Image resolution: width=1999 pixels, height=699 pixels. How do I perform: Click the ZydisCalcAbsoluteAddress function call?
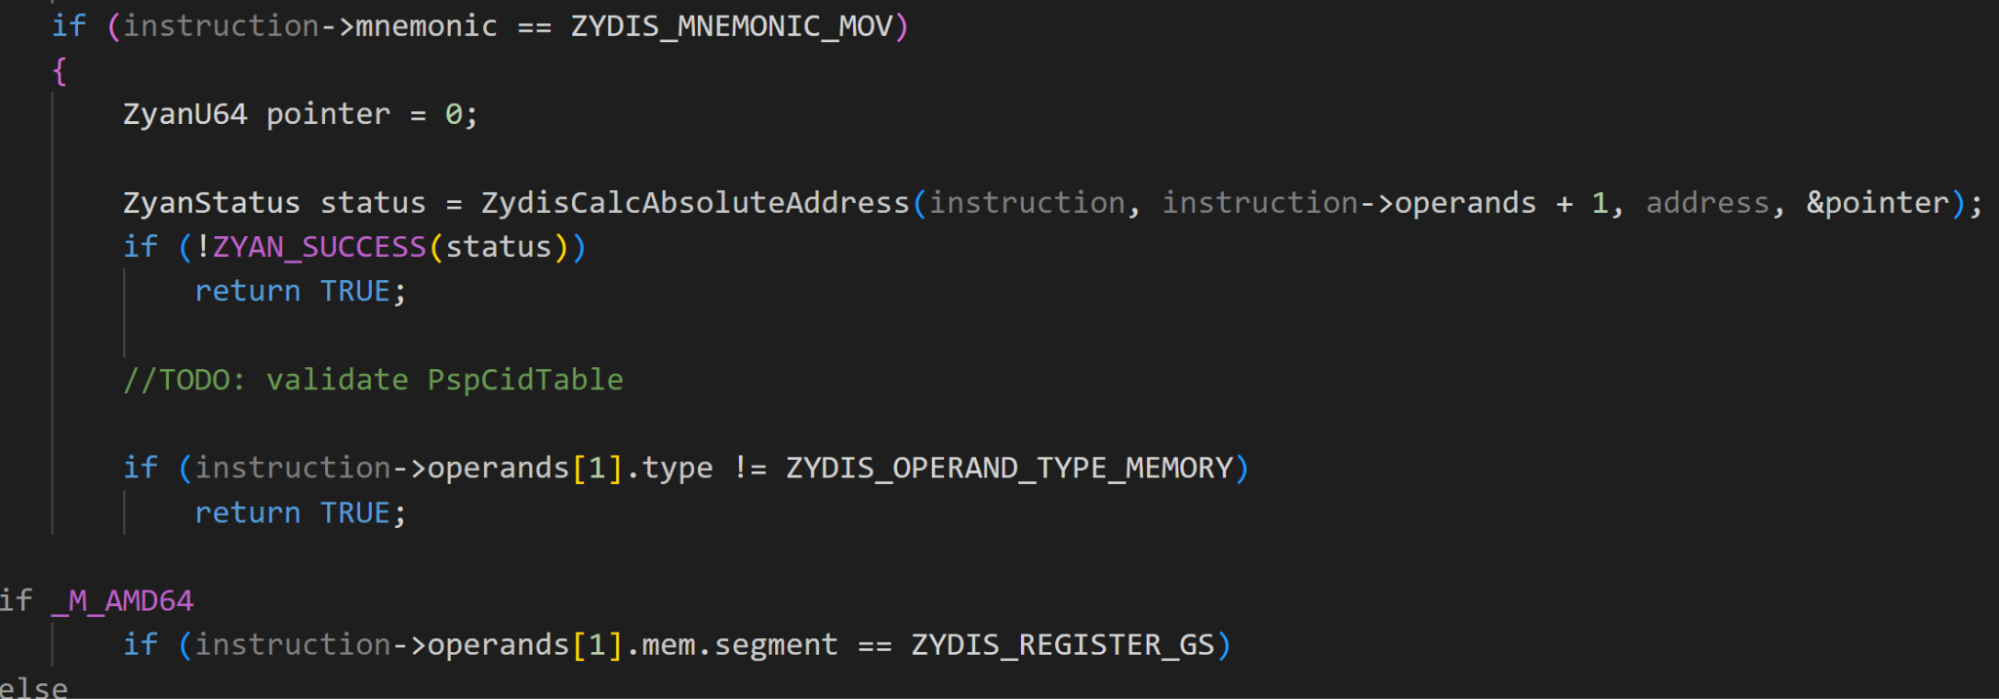tap(694, 203)
